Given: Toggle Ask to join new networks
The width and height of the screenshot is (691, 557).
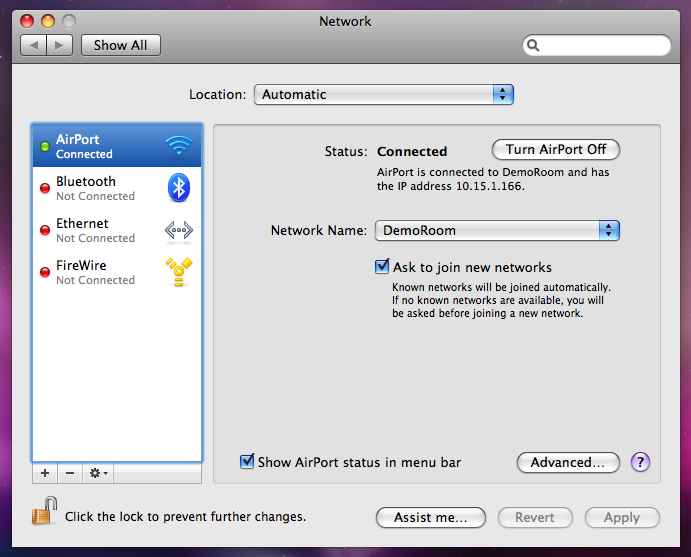Looking at the screenshot, I should coord(382,267).
